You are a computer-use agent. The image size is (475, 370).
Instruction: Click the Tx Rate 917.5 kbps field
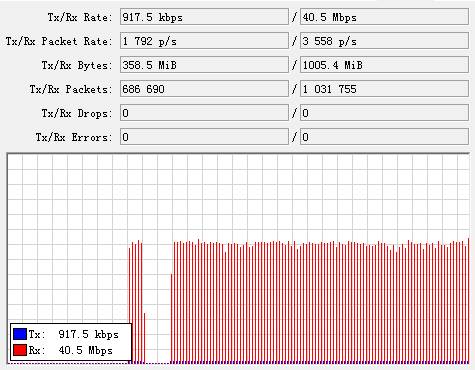point(204,17)
